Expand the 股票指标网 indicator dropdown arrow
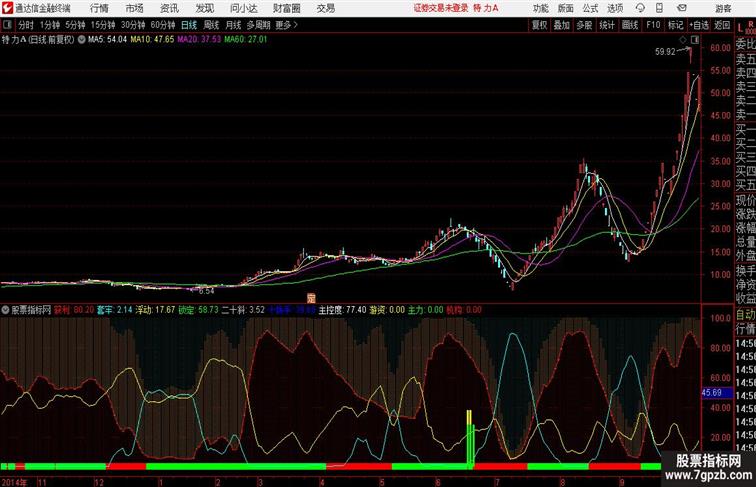The image size is (756, 487). pos(5,310)
